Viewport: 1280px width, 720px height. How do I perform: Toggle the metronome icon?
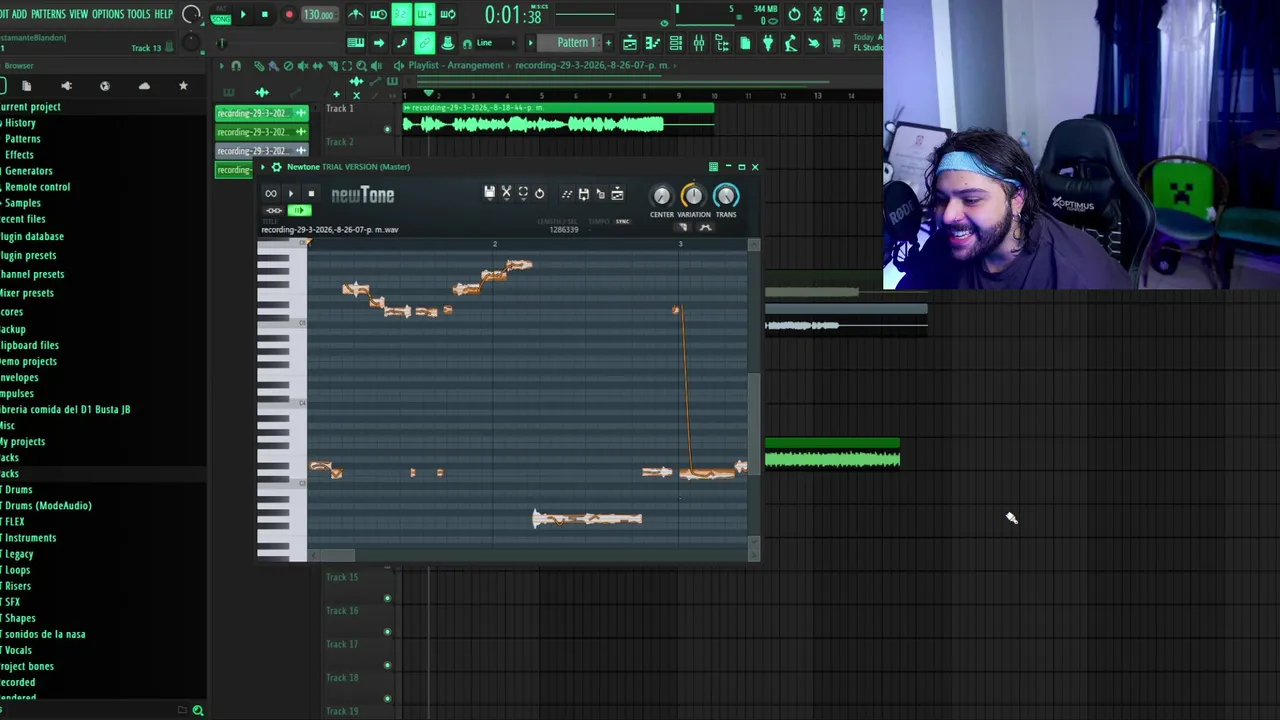click(x=355, y=14)
